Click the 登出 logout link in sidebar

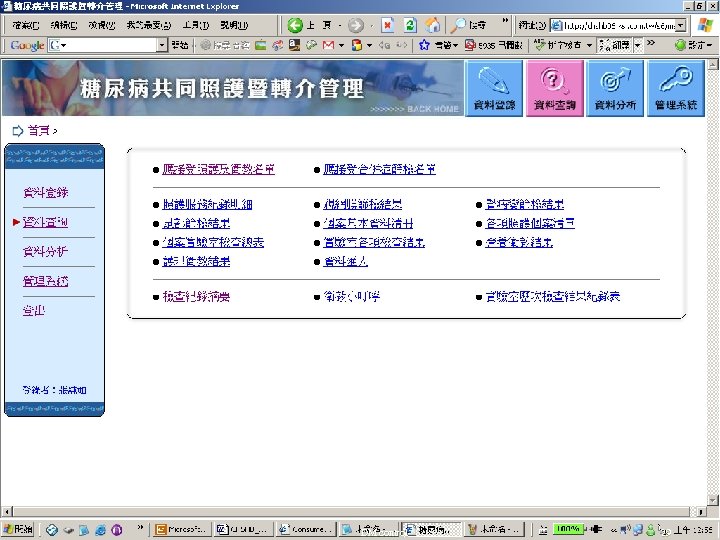(34, 311)
